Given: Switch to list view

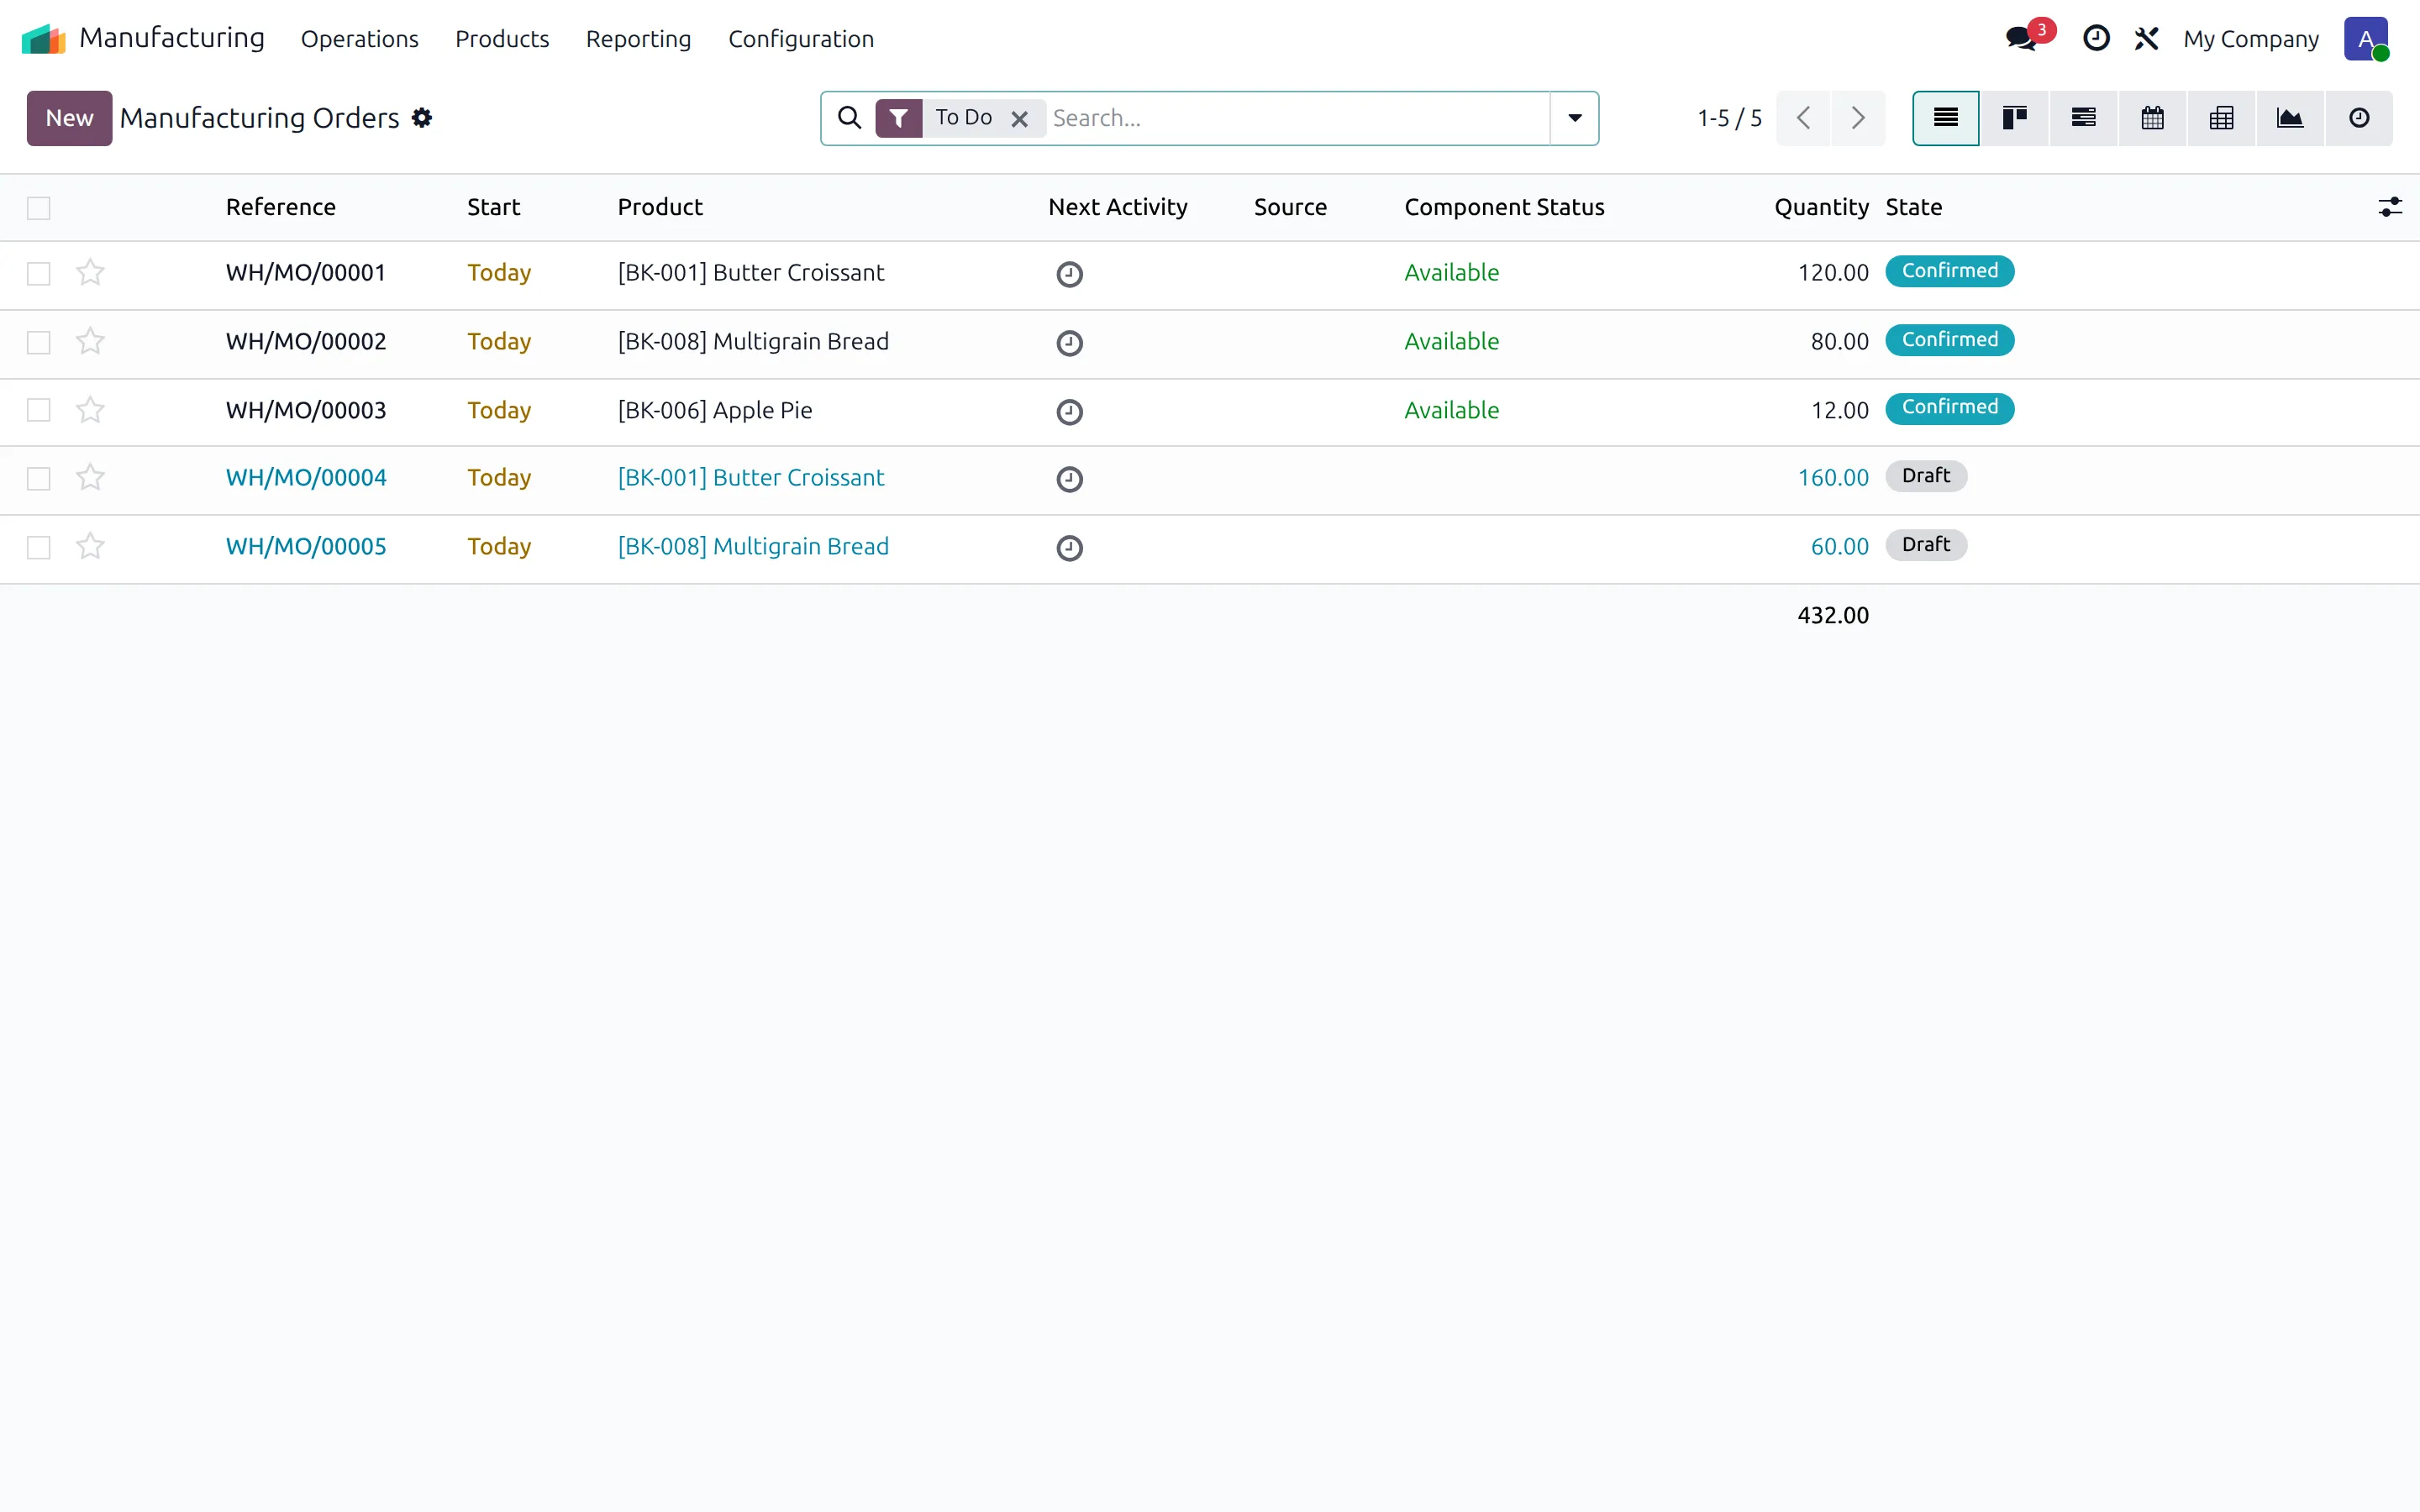Looking at the screenshot, I should pos(1945,118).
